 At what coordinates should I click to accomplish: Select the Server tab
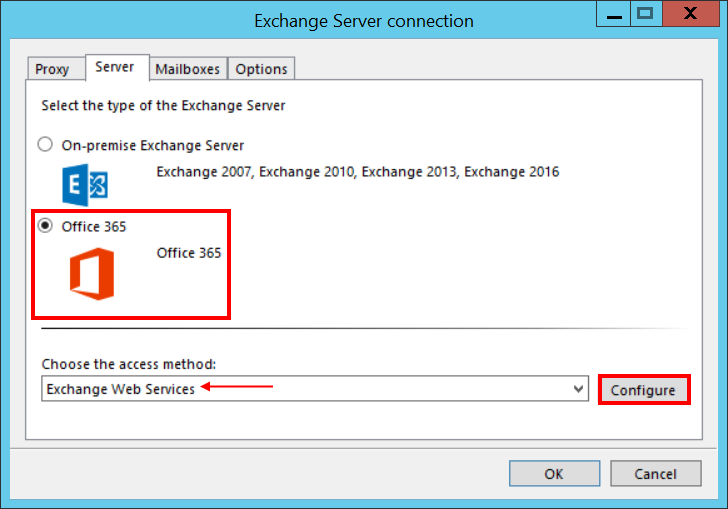tap(115, 67)
